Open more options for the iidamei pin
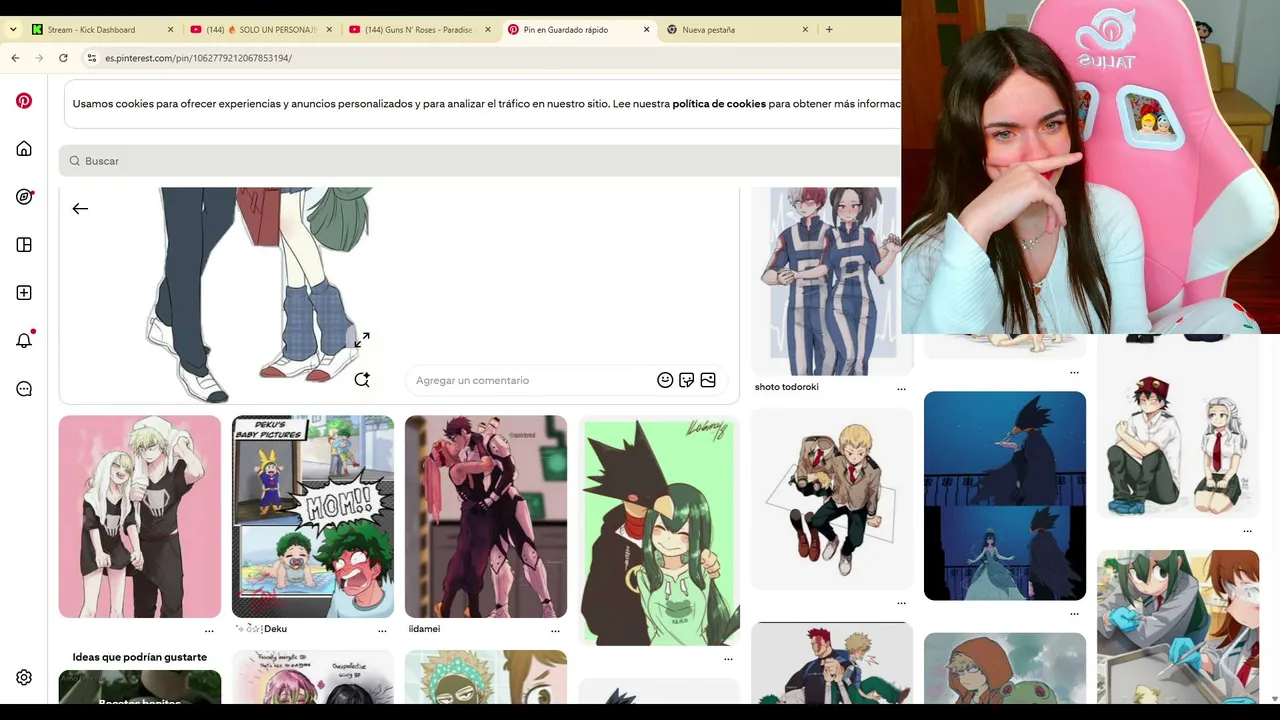1280x720 pixels. tap(555, 631)
